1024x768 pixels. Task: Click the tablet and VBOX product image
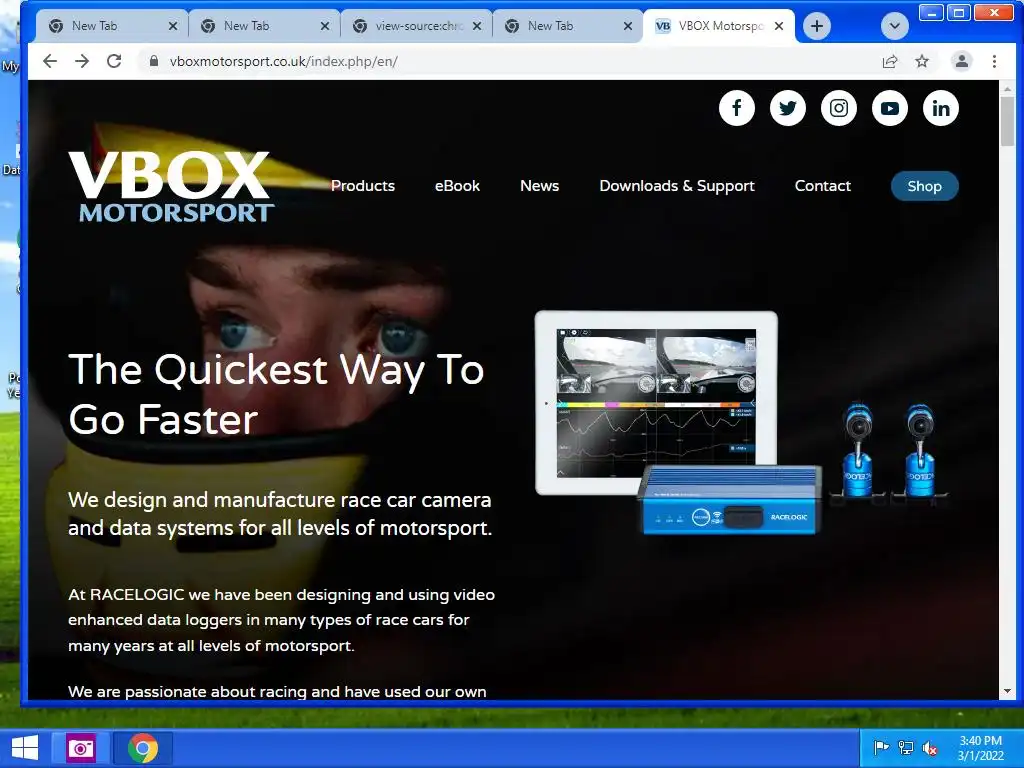pos(741,423)
